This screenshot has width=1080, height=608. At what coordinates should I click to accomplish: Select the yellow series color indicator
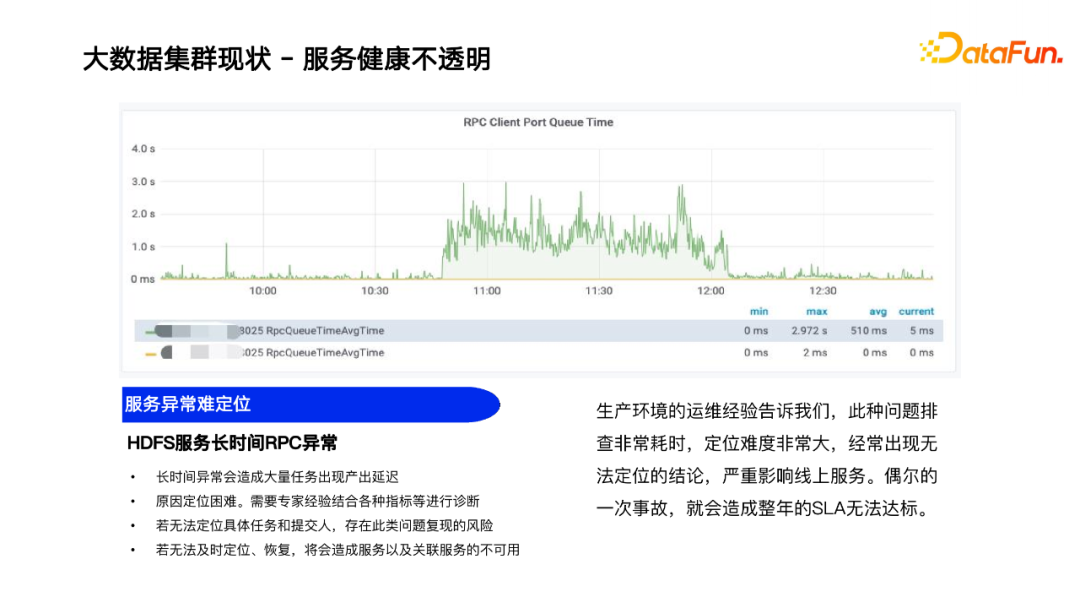tap(150, 352)
